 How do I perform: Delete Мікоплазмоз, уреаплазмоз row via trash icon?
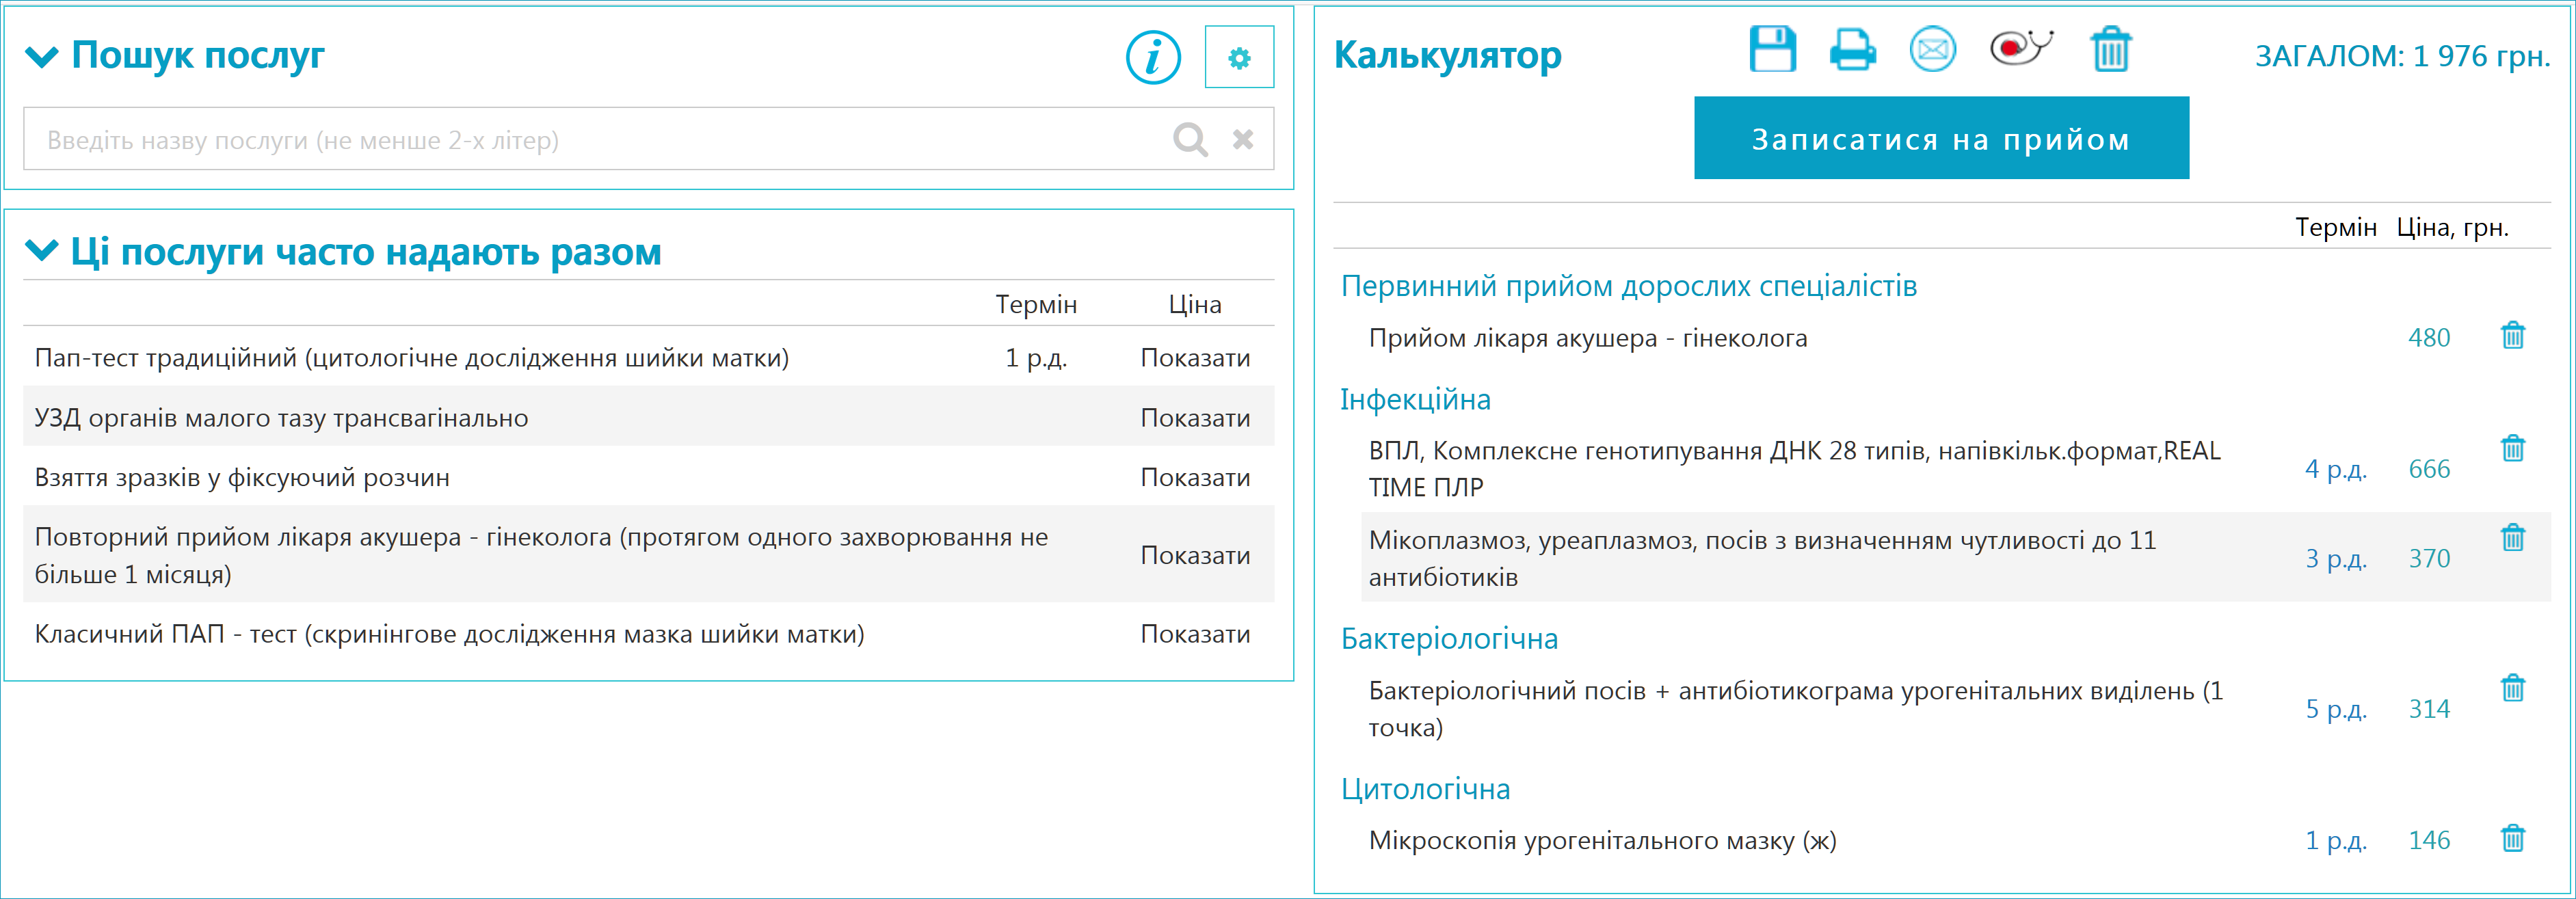click(x=2513, y=538)
